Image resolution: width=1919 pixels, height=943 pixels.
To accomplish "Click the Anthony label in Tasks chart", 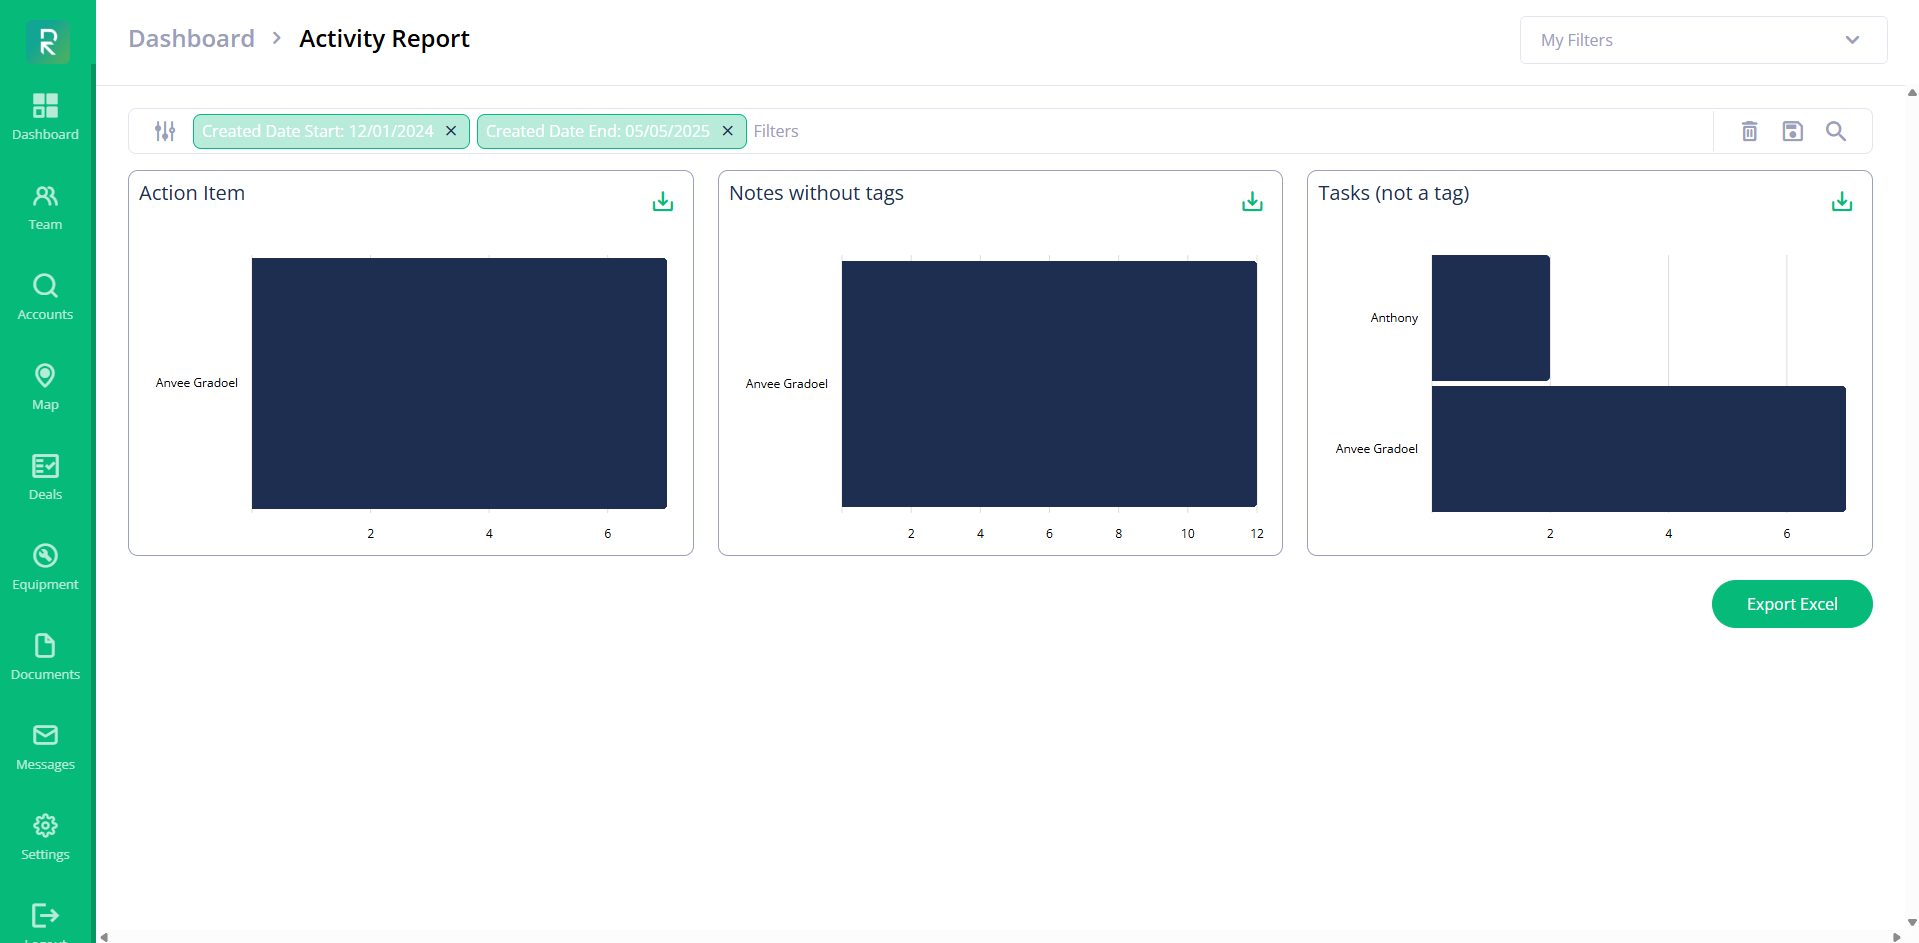I will [1394, 318].
